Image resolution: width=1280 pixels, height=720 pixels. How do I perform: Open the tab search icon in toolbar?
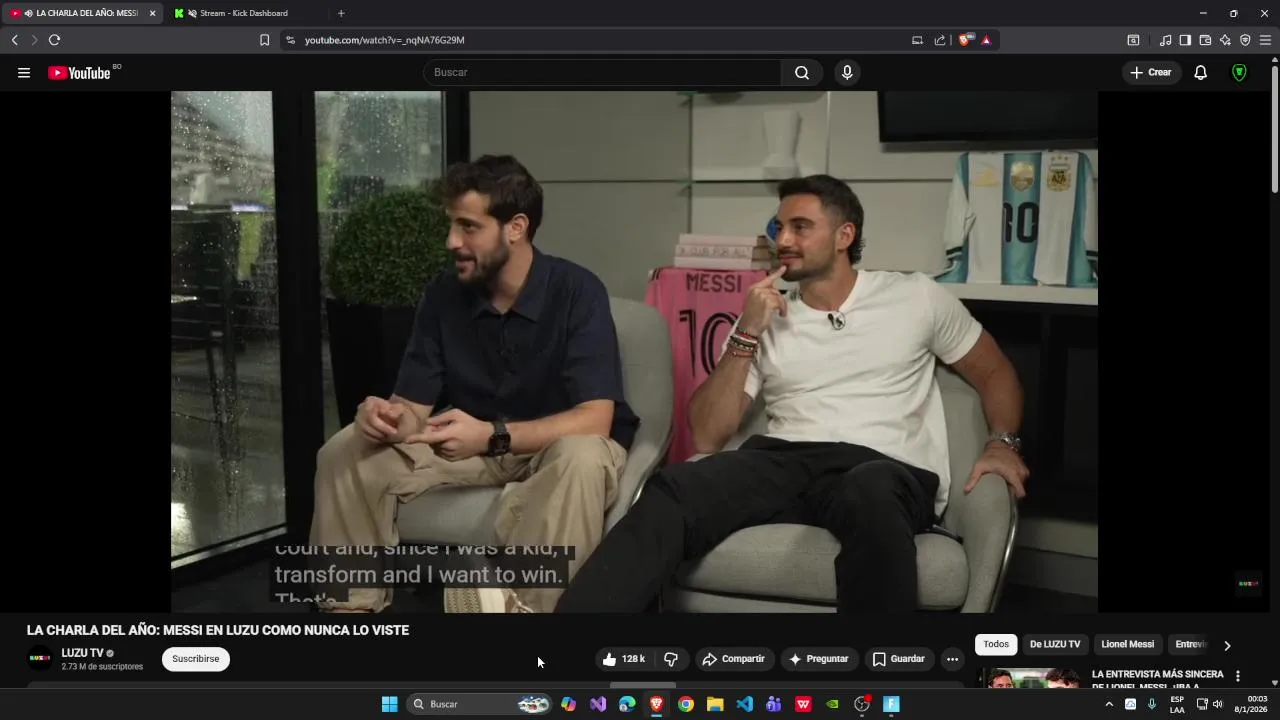pyautogui.click(x=1133, y=40)
